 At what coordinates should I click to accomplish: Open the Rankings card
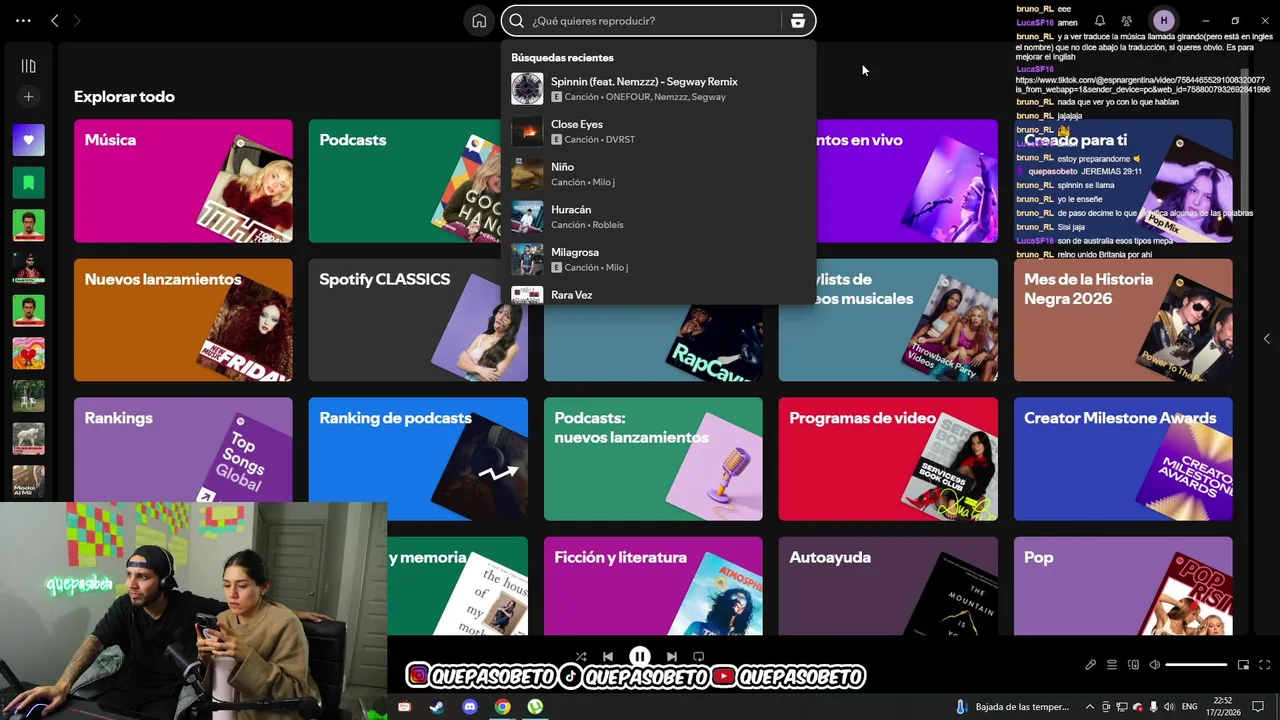(183, 450)
